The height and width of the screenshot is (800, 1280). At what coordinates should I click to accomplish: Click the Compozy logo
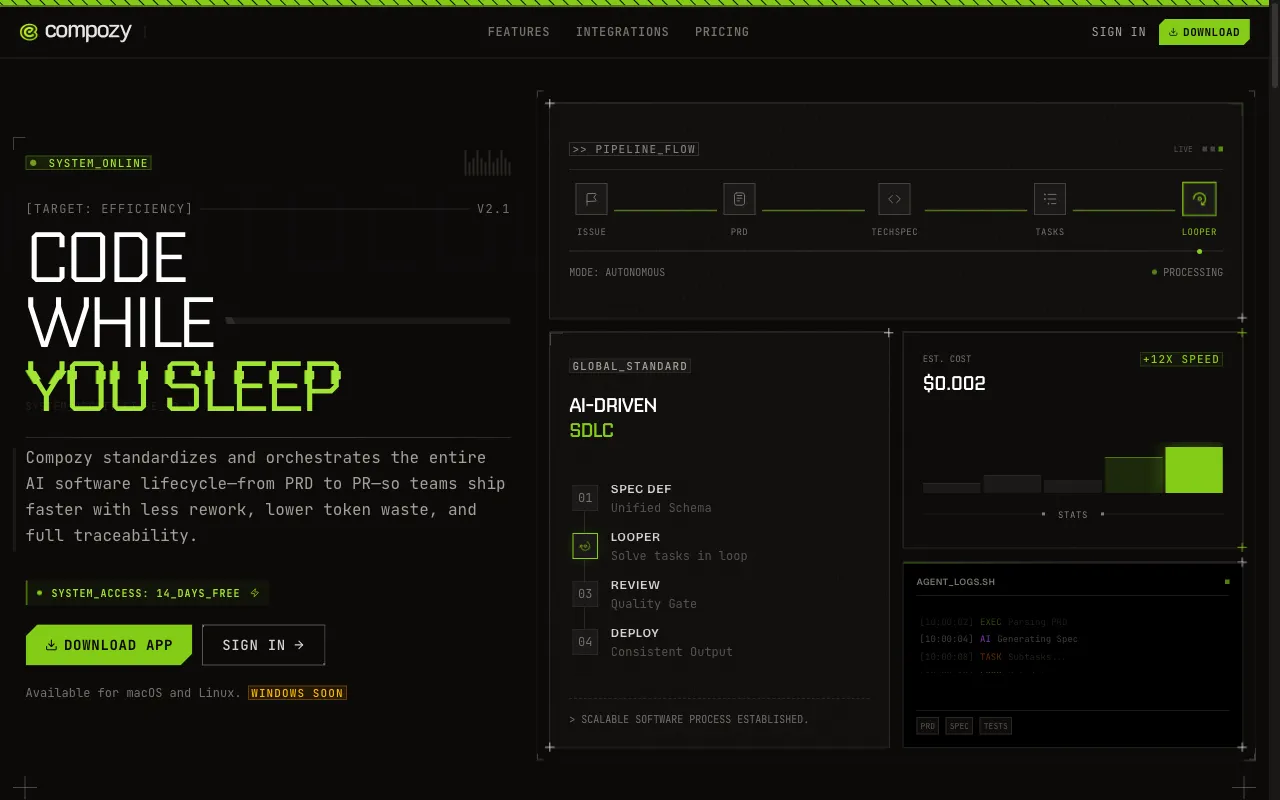point(75,32)
